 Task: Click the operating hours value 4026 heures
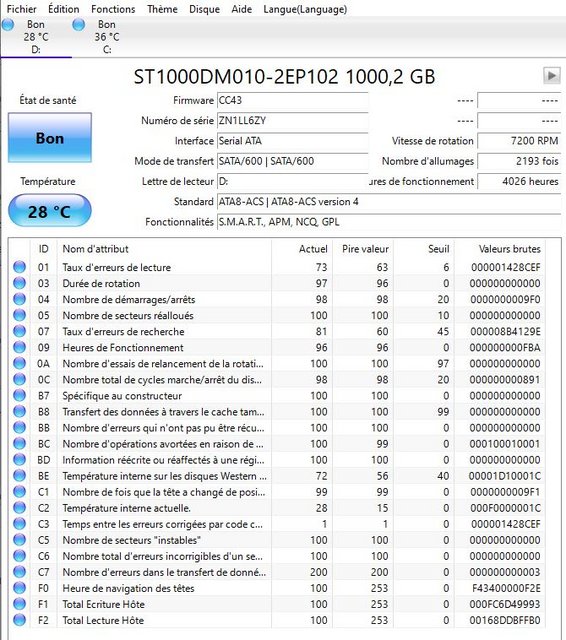click(x=519, y=181)
